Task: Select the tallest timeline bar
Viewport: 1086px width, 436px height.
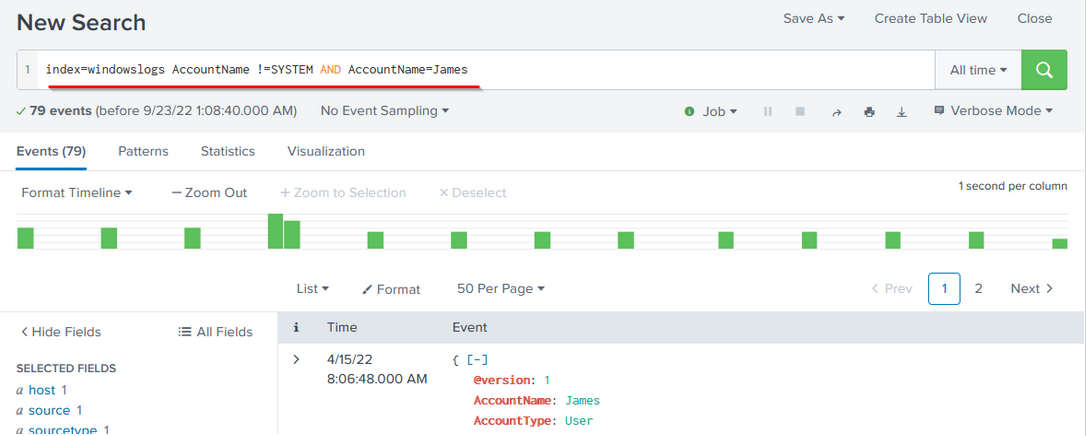Action: 275,231
